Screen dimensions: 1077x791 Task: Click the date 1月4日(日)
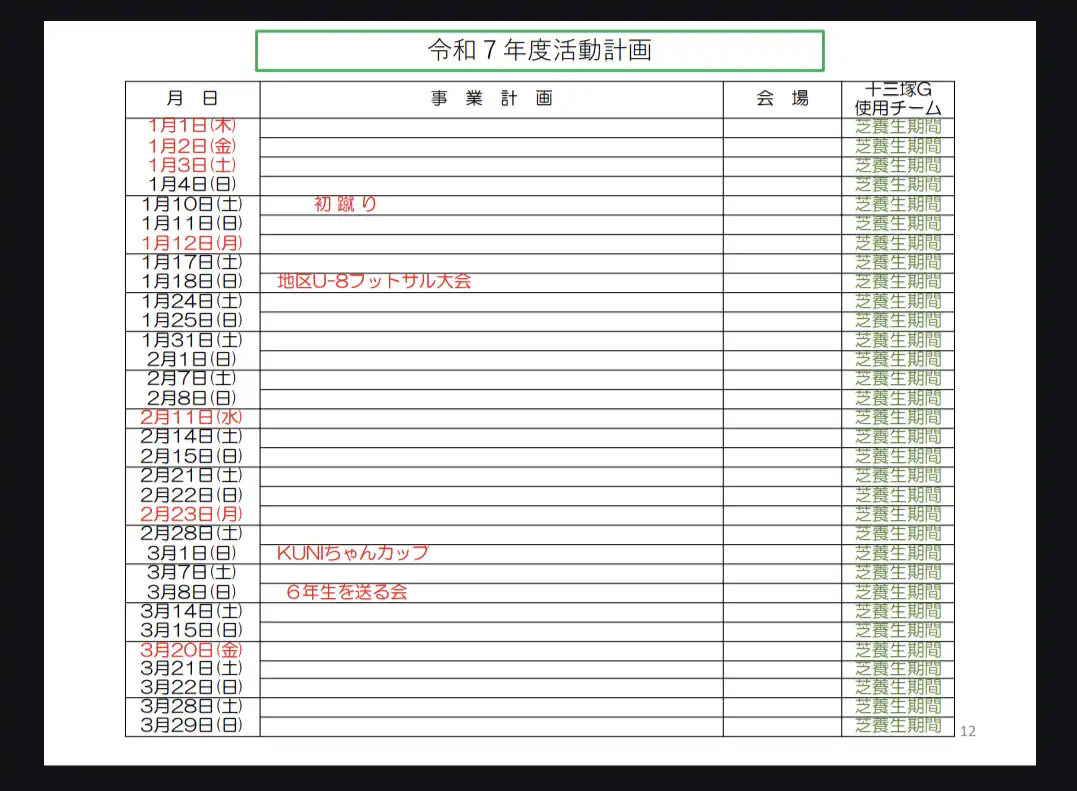[192, 184]
